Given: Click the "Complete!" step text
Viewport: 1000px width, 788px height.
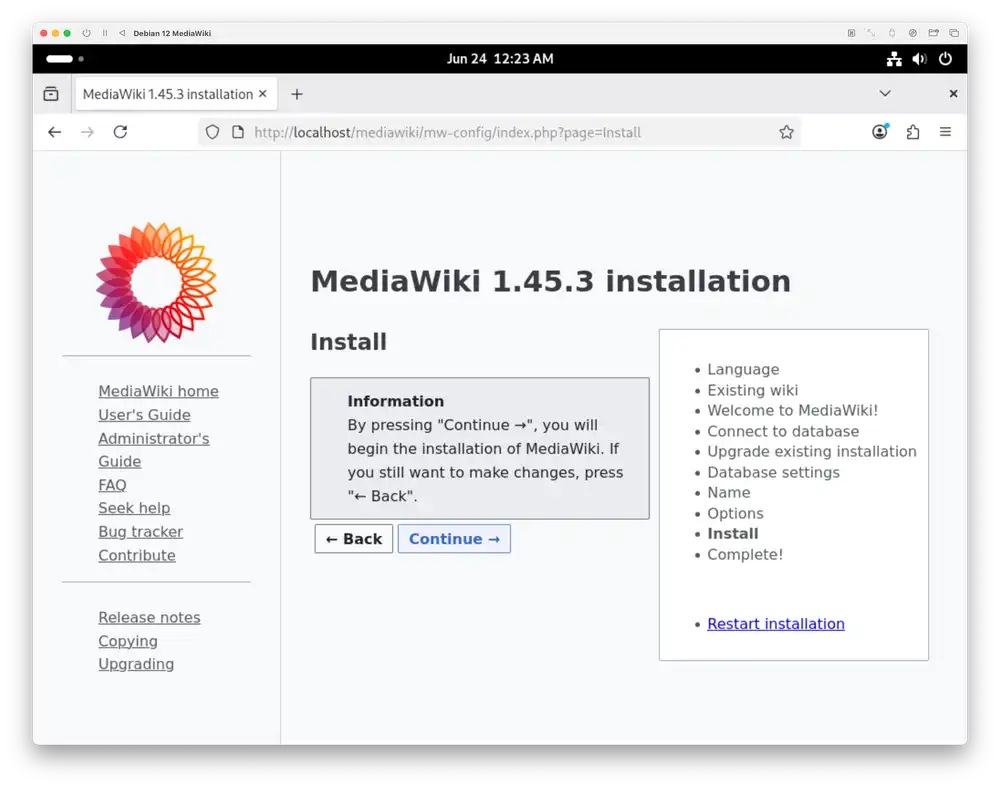Looking at the screenshot, I should 745,555.
